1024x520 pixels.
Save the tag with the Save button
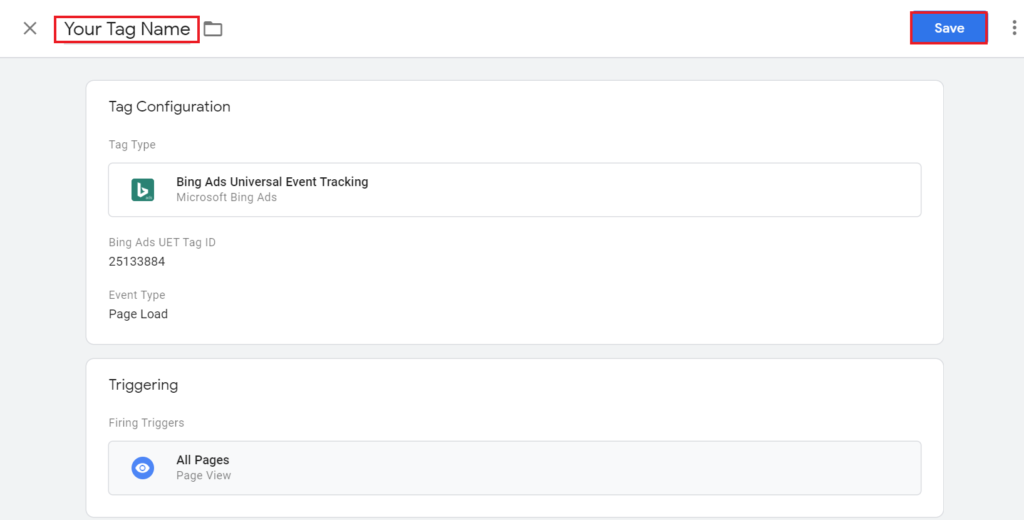pyautogui.click(x=948, y=28)
